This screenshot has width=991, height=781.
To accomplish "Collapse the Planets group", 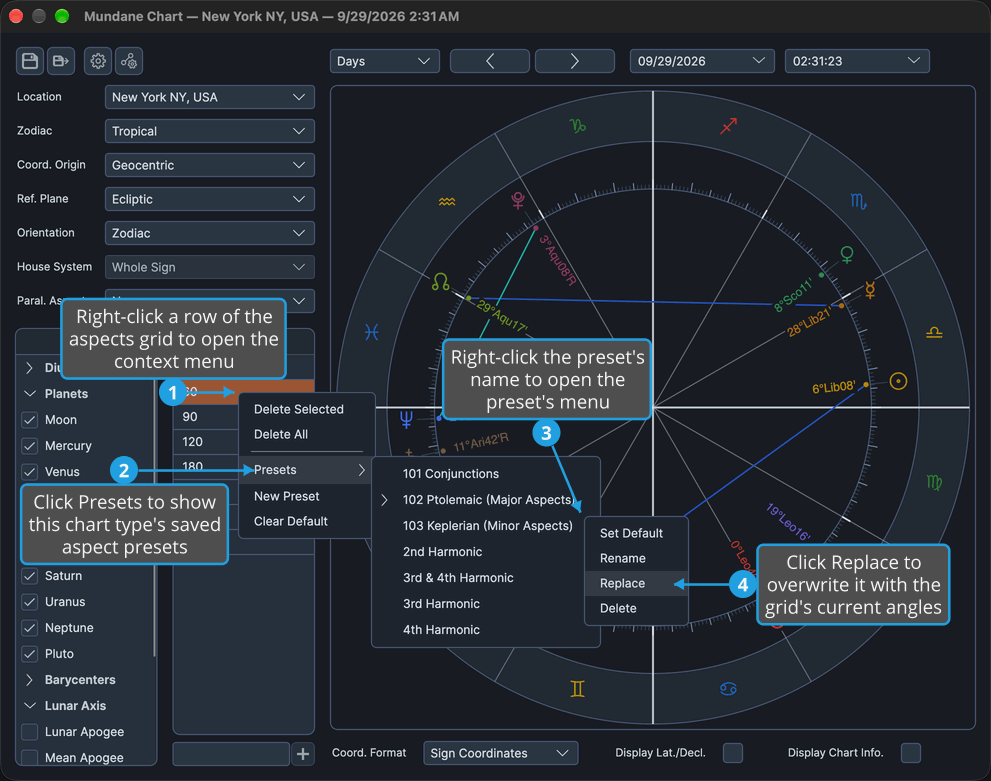I will pyautogui.click(x=30, y=394).
